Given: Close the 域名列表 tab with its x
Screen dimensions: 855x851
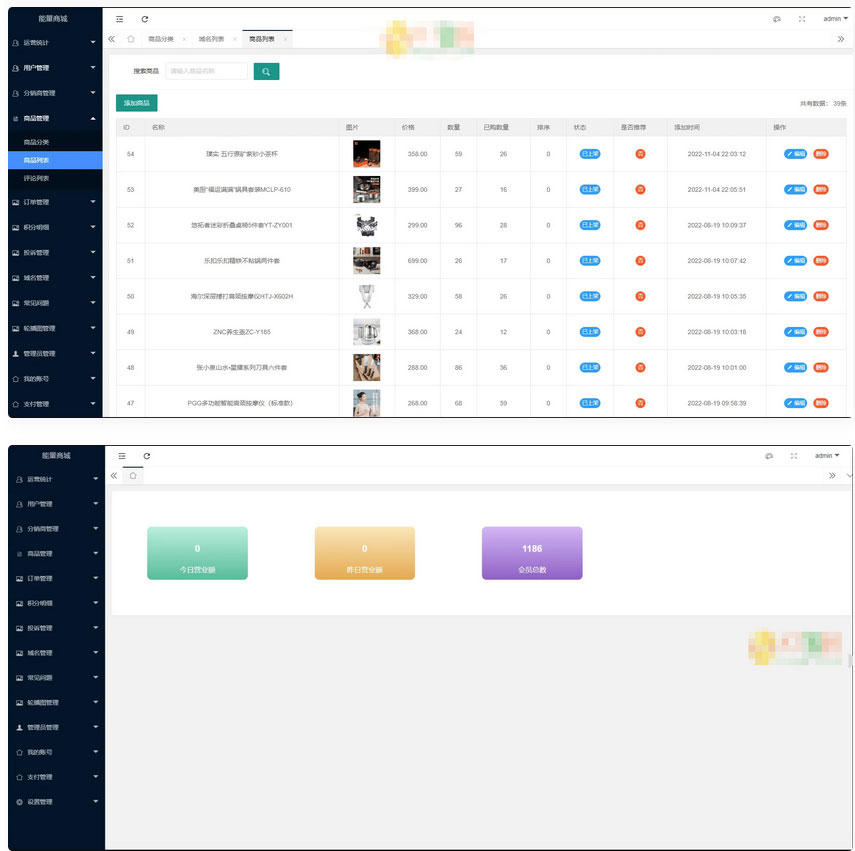Looking at the screenshot, I should click(x=234, y=39).
